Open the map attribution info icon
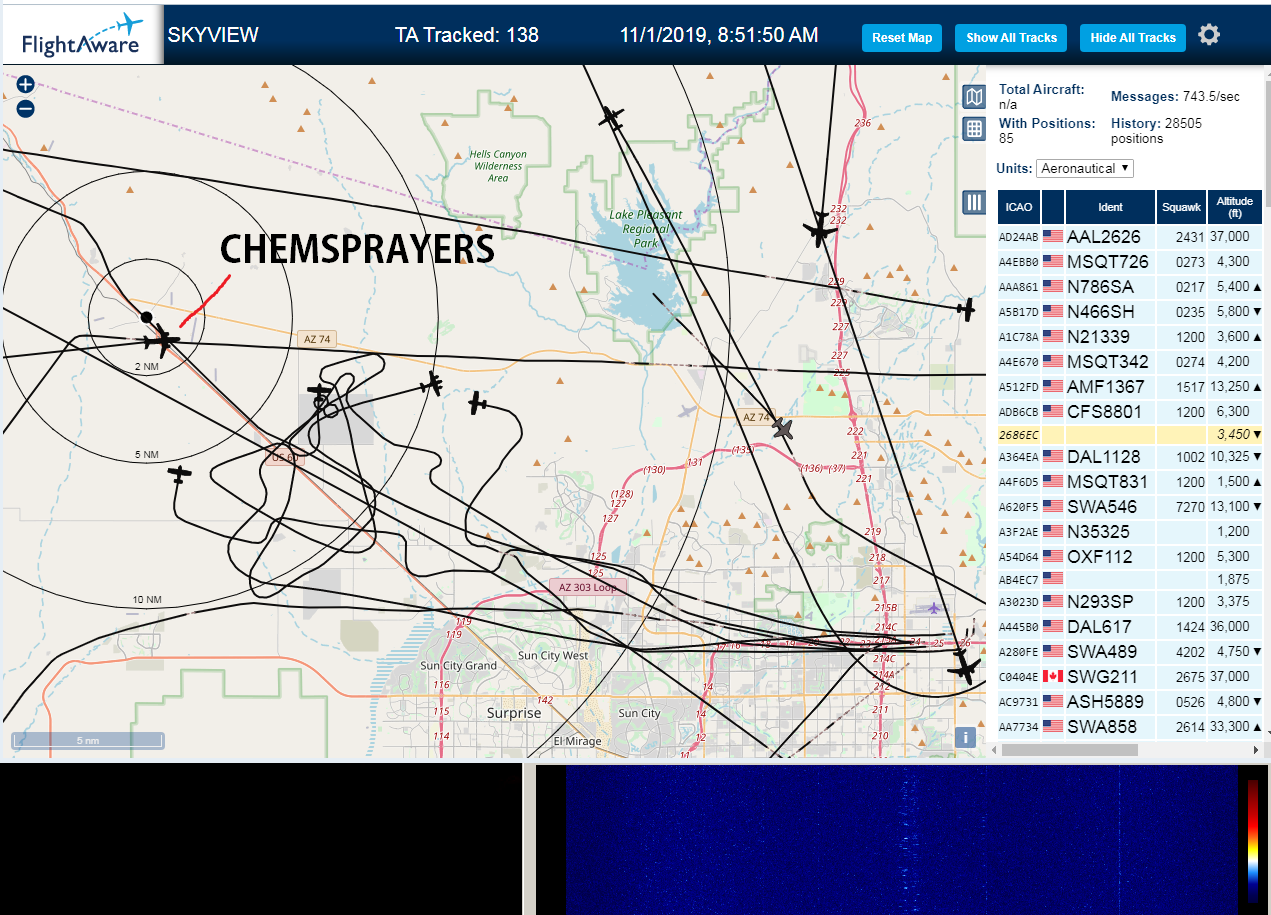 coord(965,737)
